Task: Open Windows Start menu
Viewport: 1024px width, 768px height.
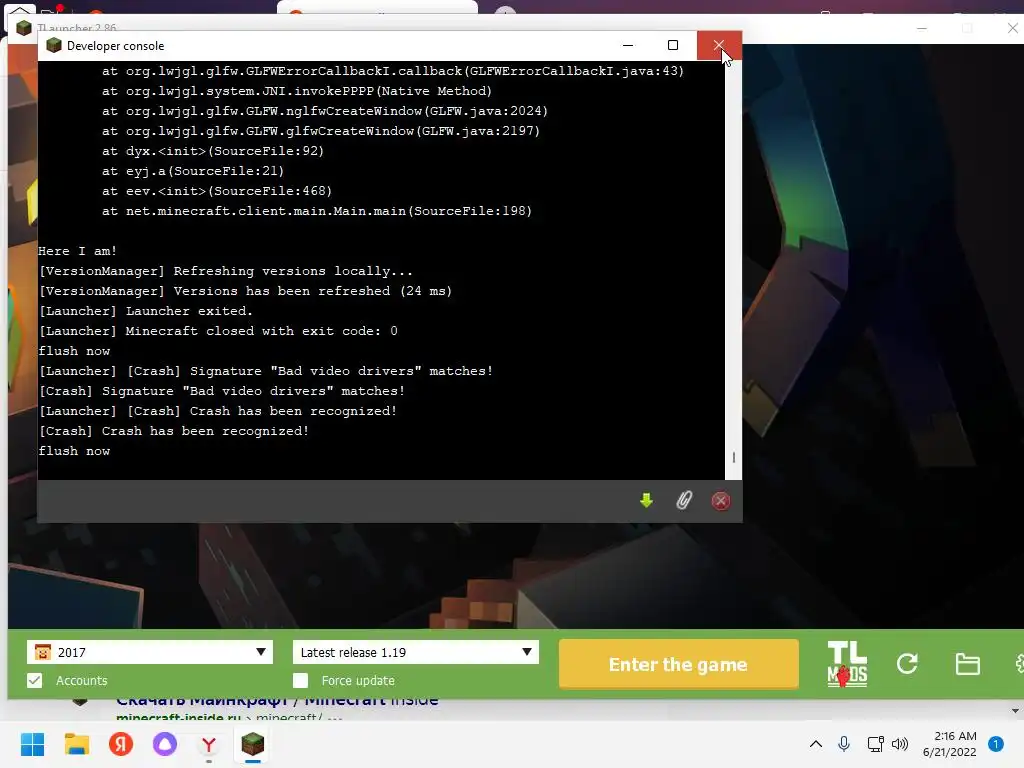Action: 32,744
